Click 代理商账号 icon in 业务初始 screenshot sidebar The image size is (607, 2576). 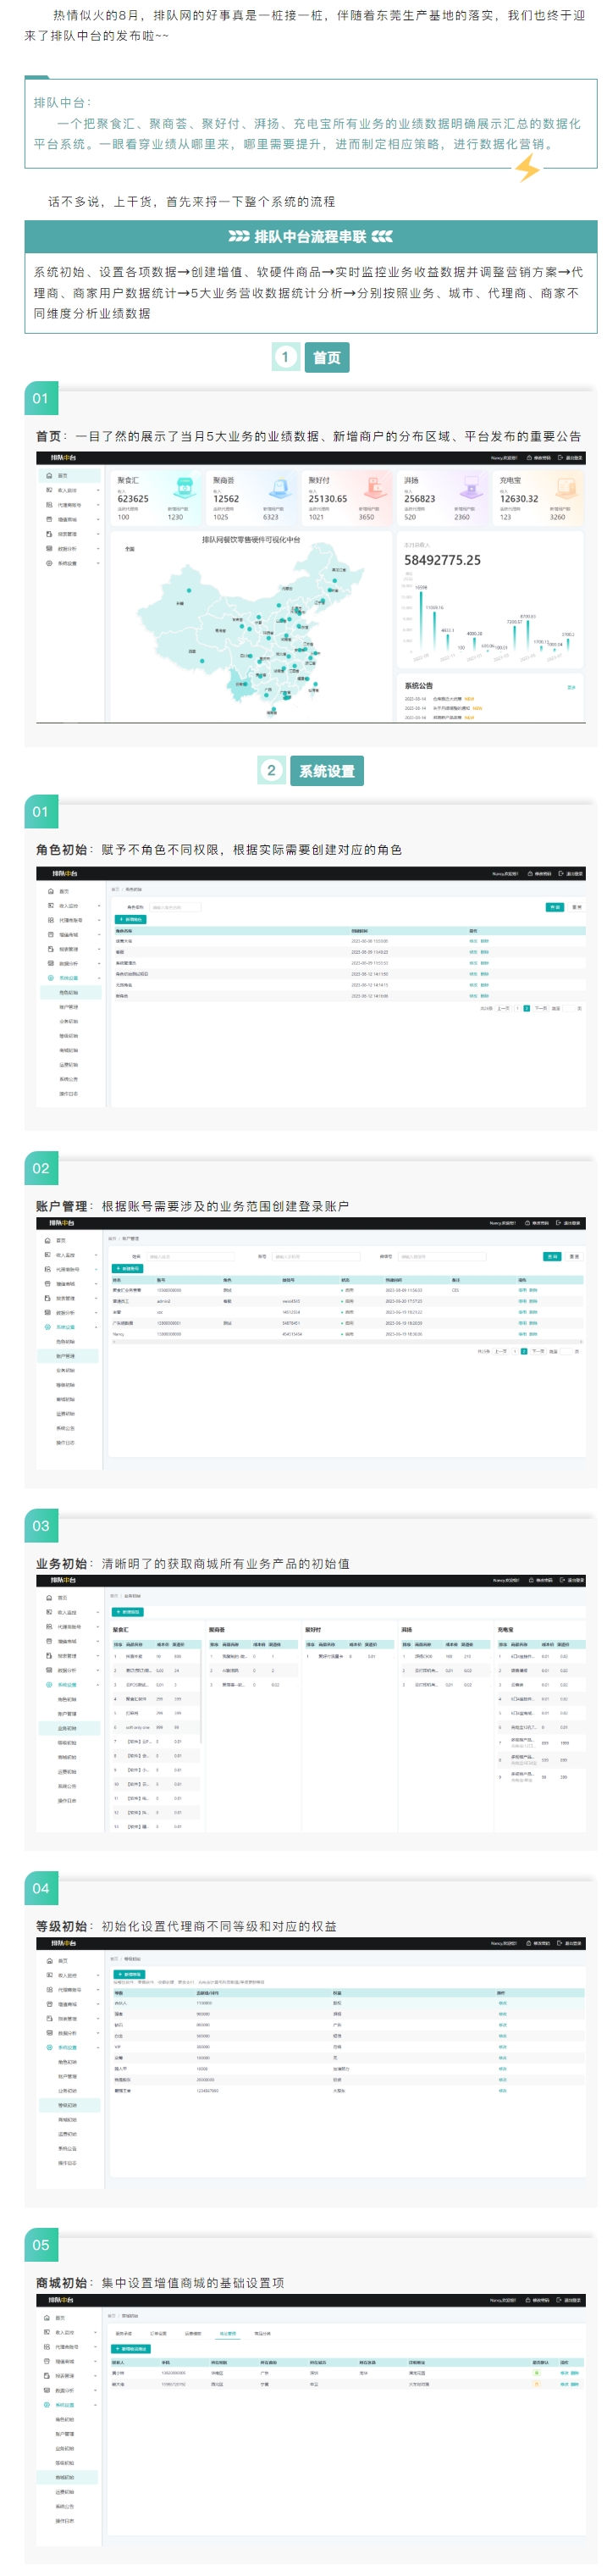click(48, 1627)
